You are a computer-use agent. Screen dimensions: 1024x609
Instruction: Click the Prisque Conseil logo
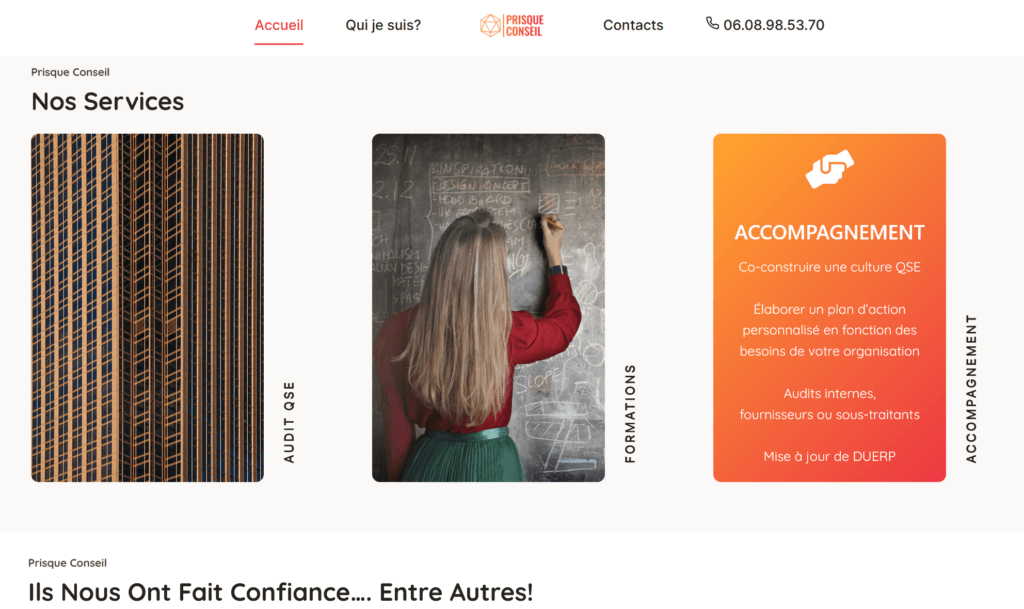[511, 25]
